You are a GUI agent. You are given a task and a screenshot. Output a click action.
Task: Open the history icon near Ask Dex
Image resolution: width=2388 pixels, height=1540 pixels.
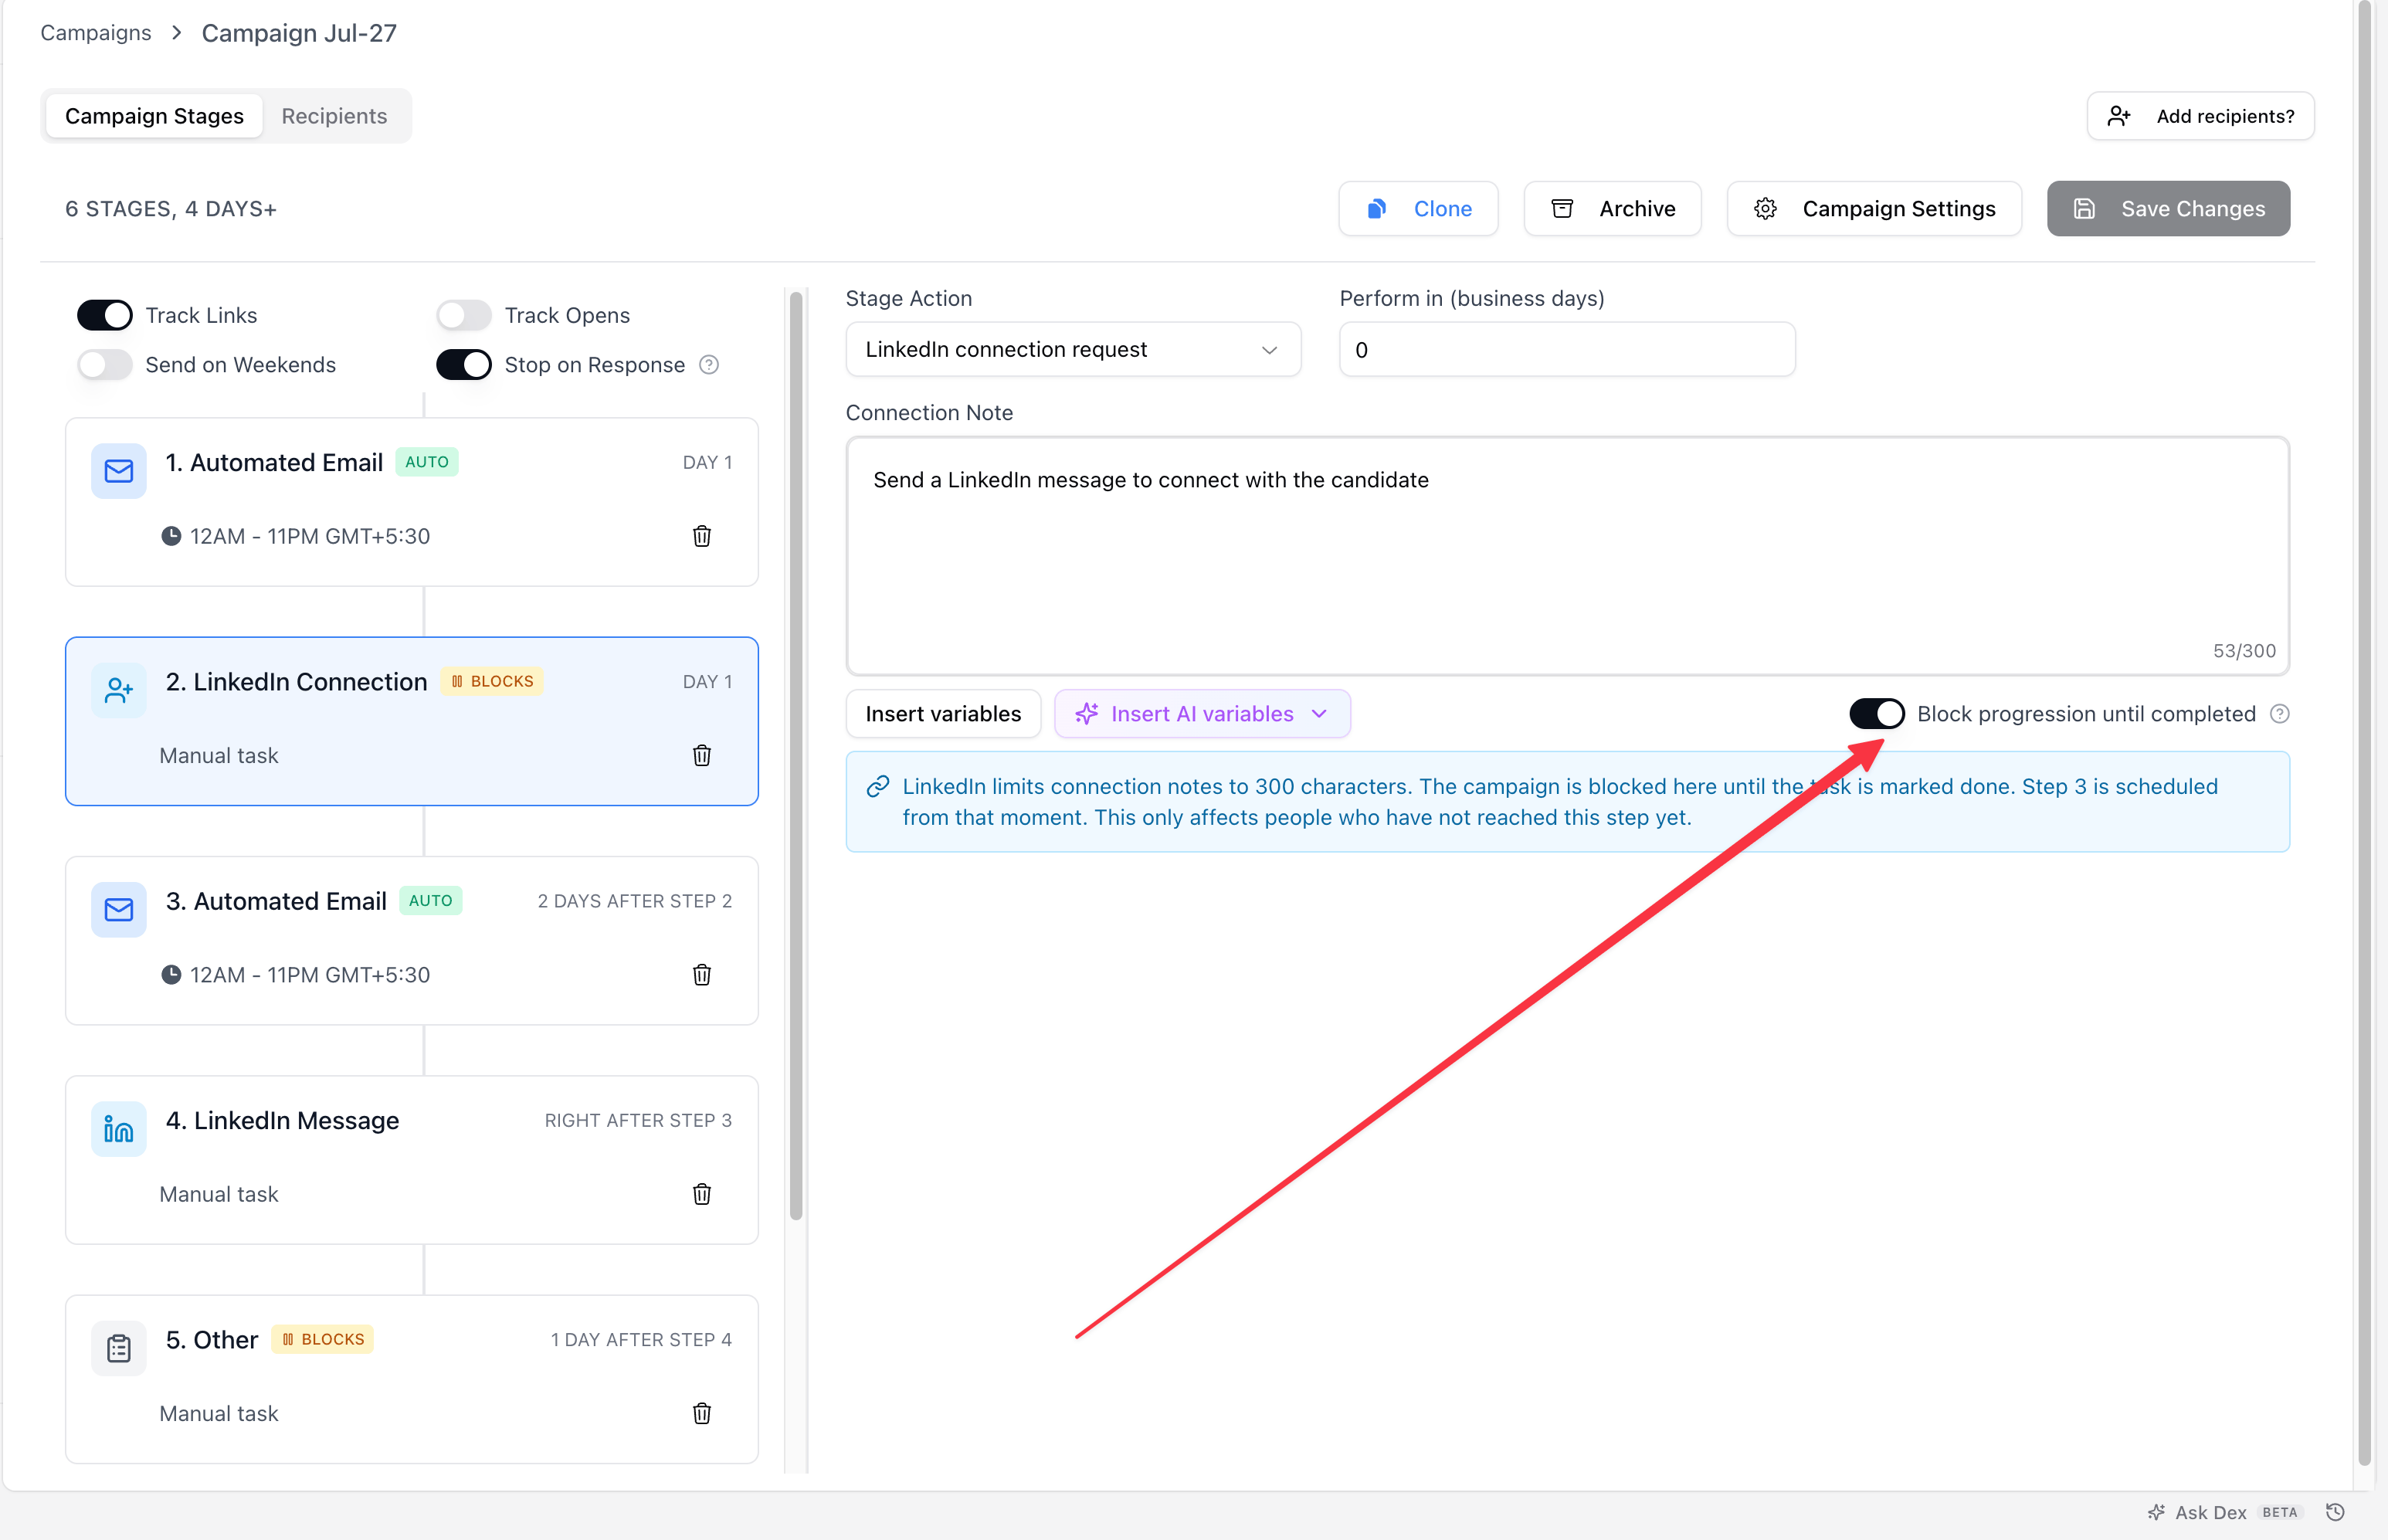(x=2335, y=1512)
